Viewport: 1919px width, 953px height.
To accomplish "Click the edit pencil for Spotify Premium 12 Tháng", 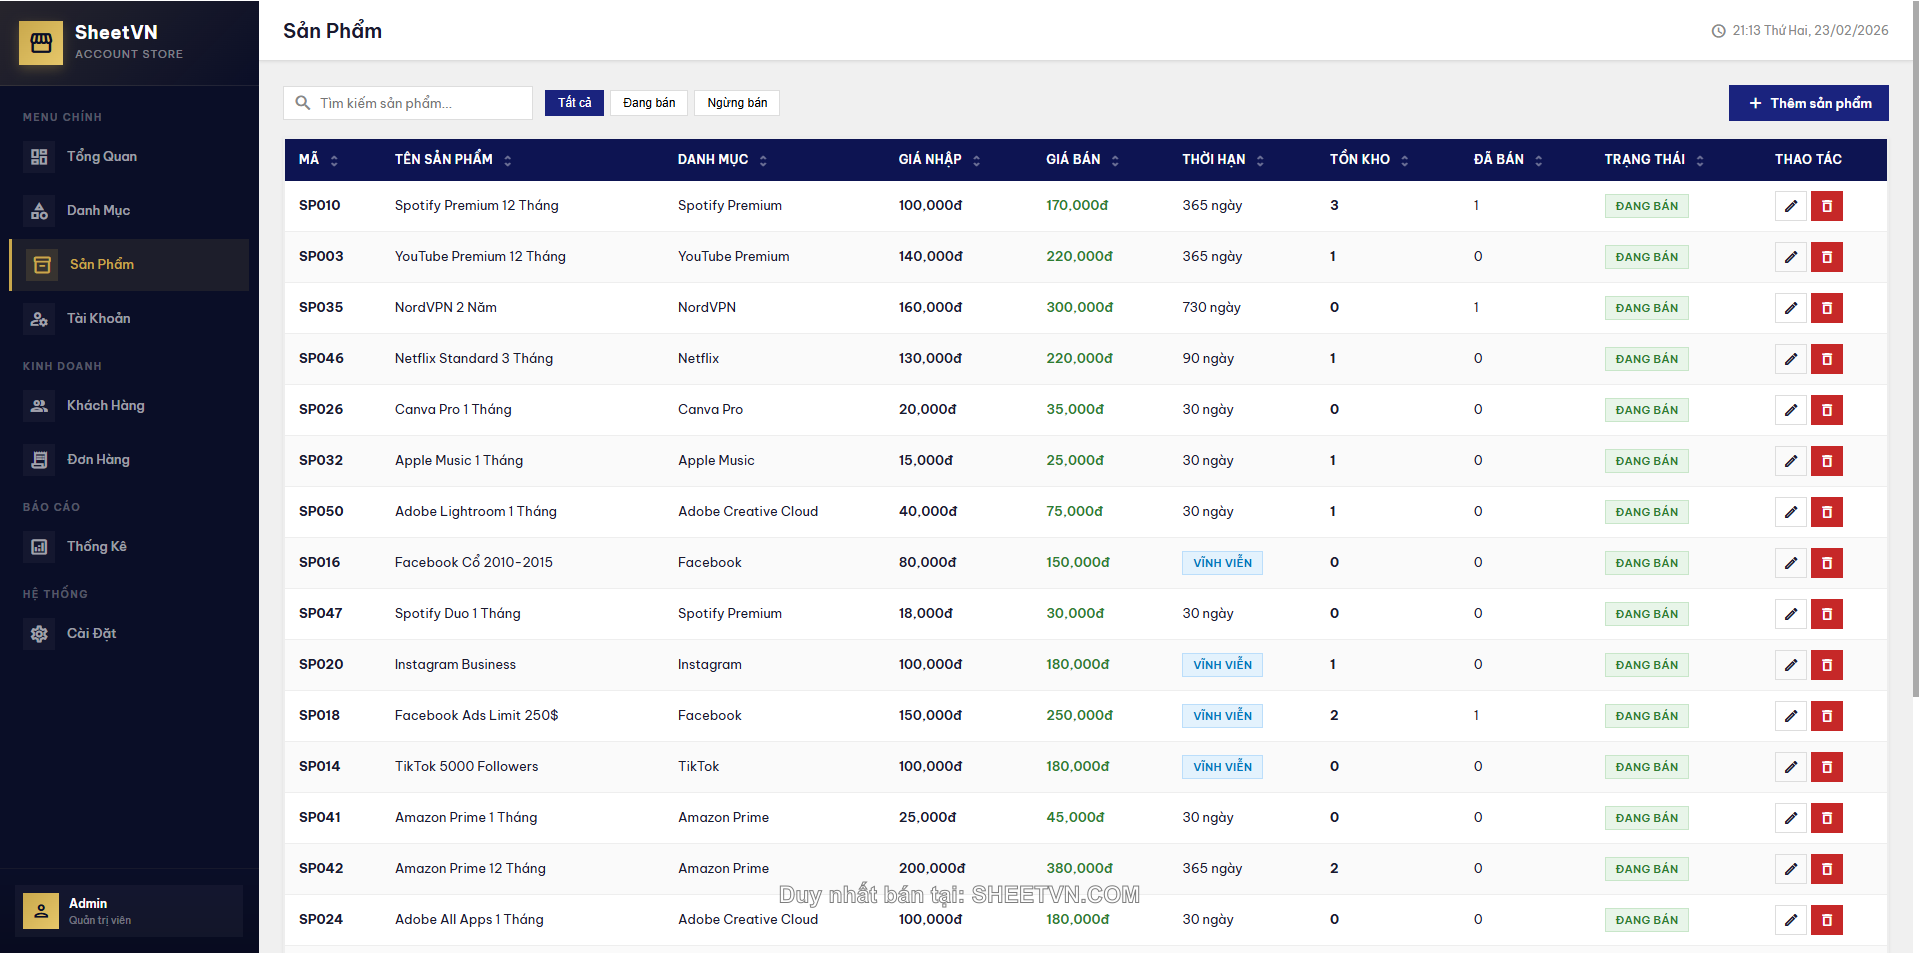I will pyautogui.click(x=1790, y=206).
